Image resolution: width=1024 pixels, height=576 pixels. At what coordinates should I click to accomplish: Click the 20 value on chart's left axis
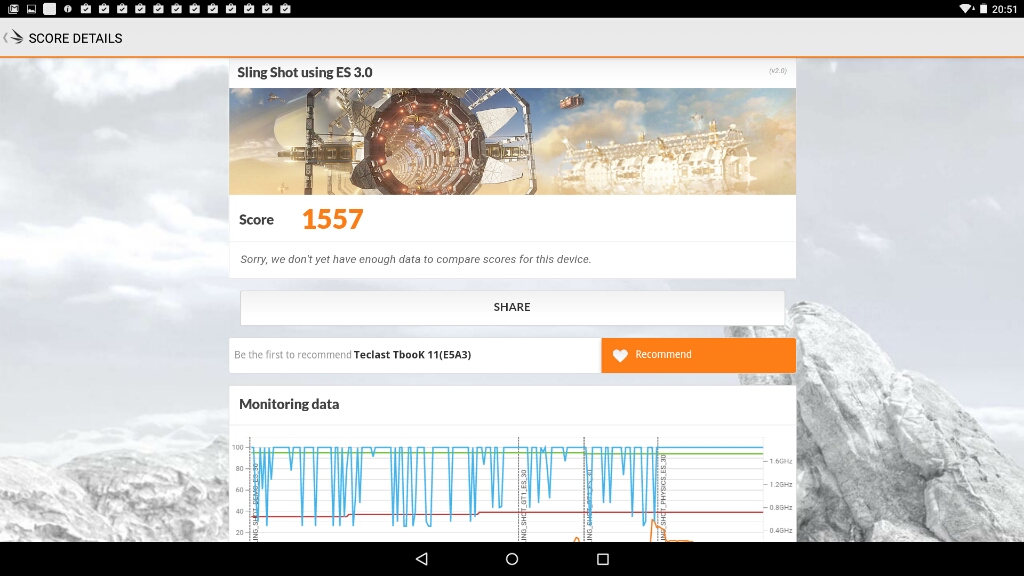[x=240, y=532]
